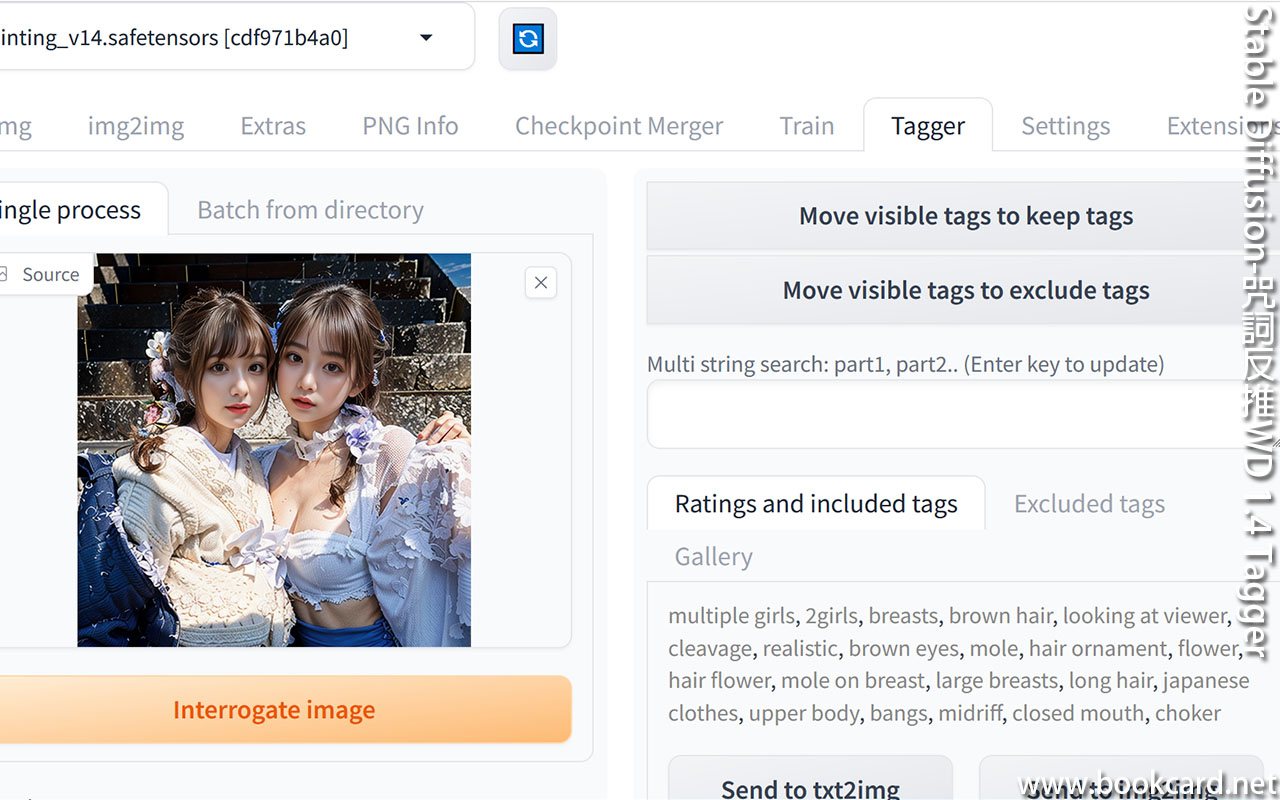Select the Extras tab
This screenshot has width=1280, height=800.
[273, 125]
